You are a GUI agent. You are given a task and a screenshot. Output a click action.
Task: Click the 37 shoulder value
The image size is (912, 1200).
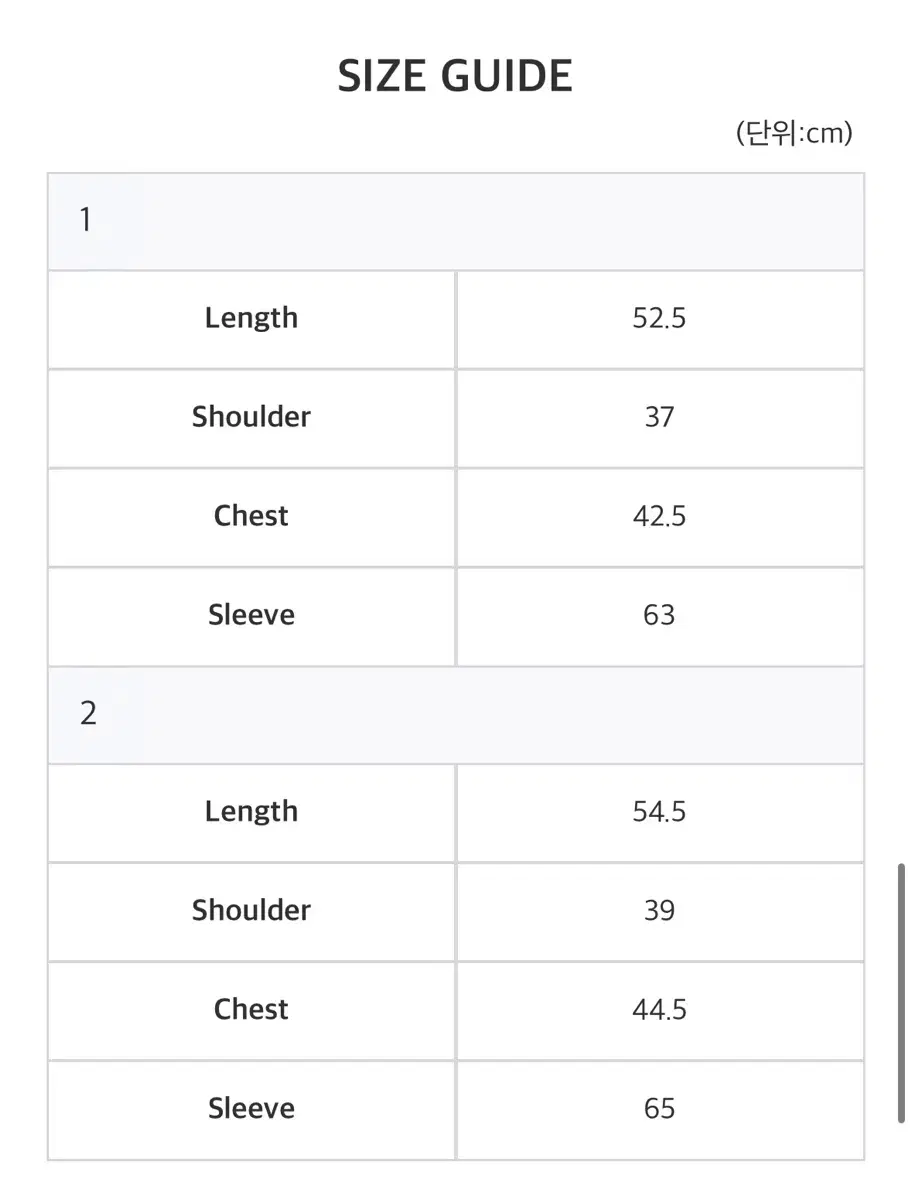pyautogui.click(x=660, y=417)
